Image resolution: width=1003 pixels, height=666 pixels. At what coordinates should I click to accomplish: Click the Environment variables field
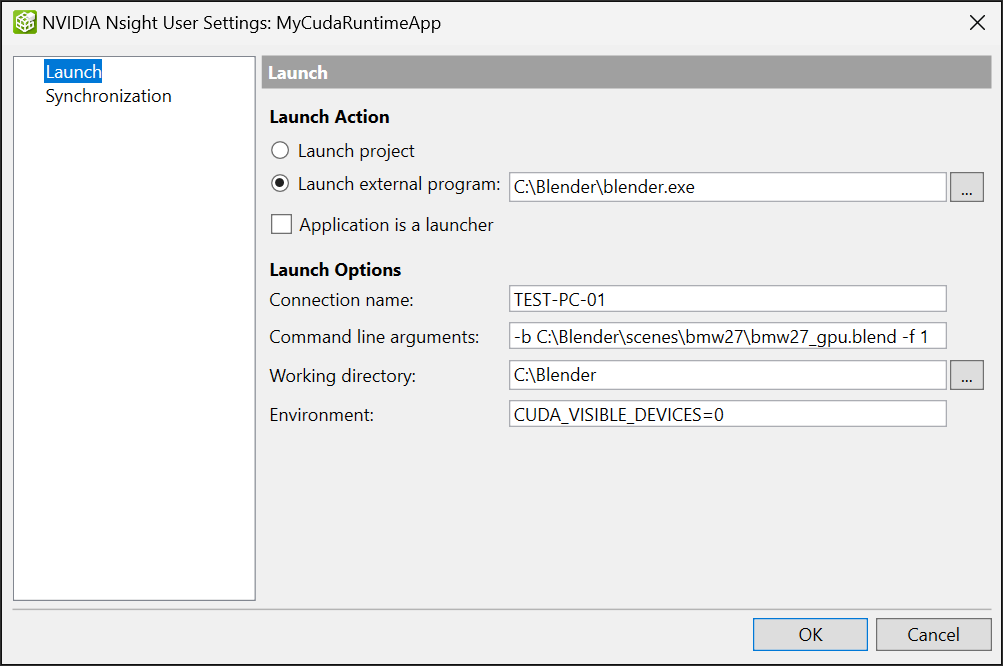tap(727, 414)
